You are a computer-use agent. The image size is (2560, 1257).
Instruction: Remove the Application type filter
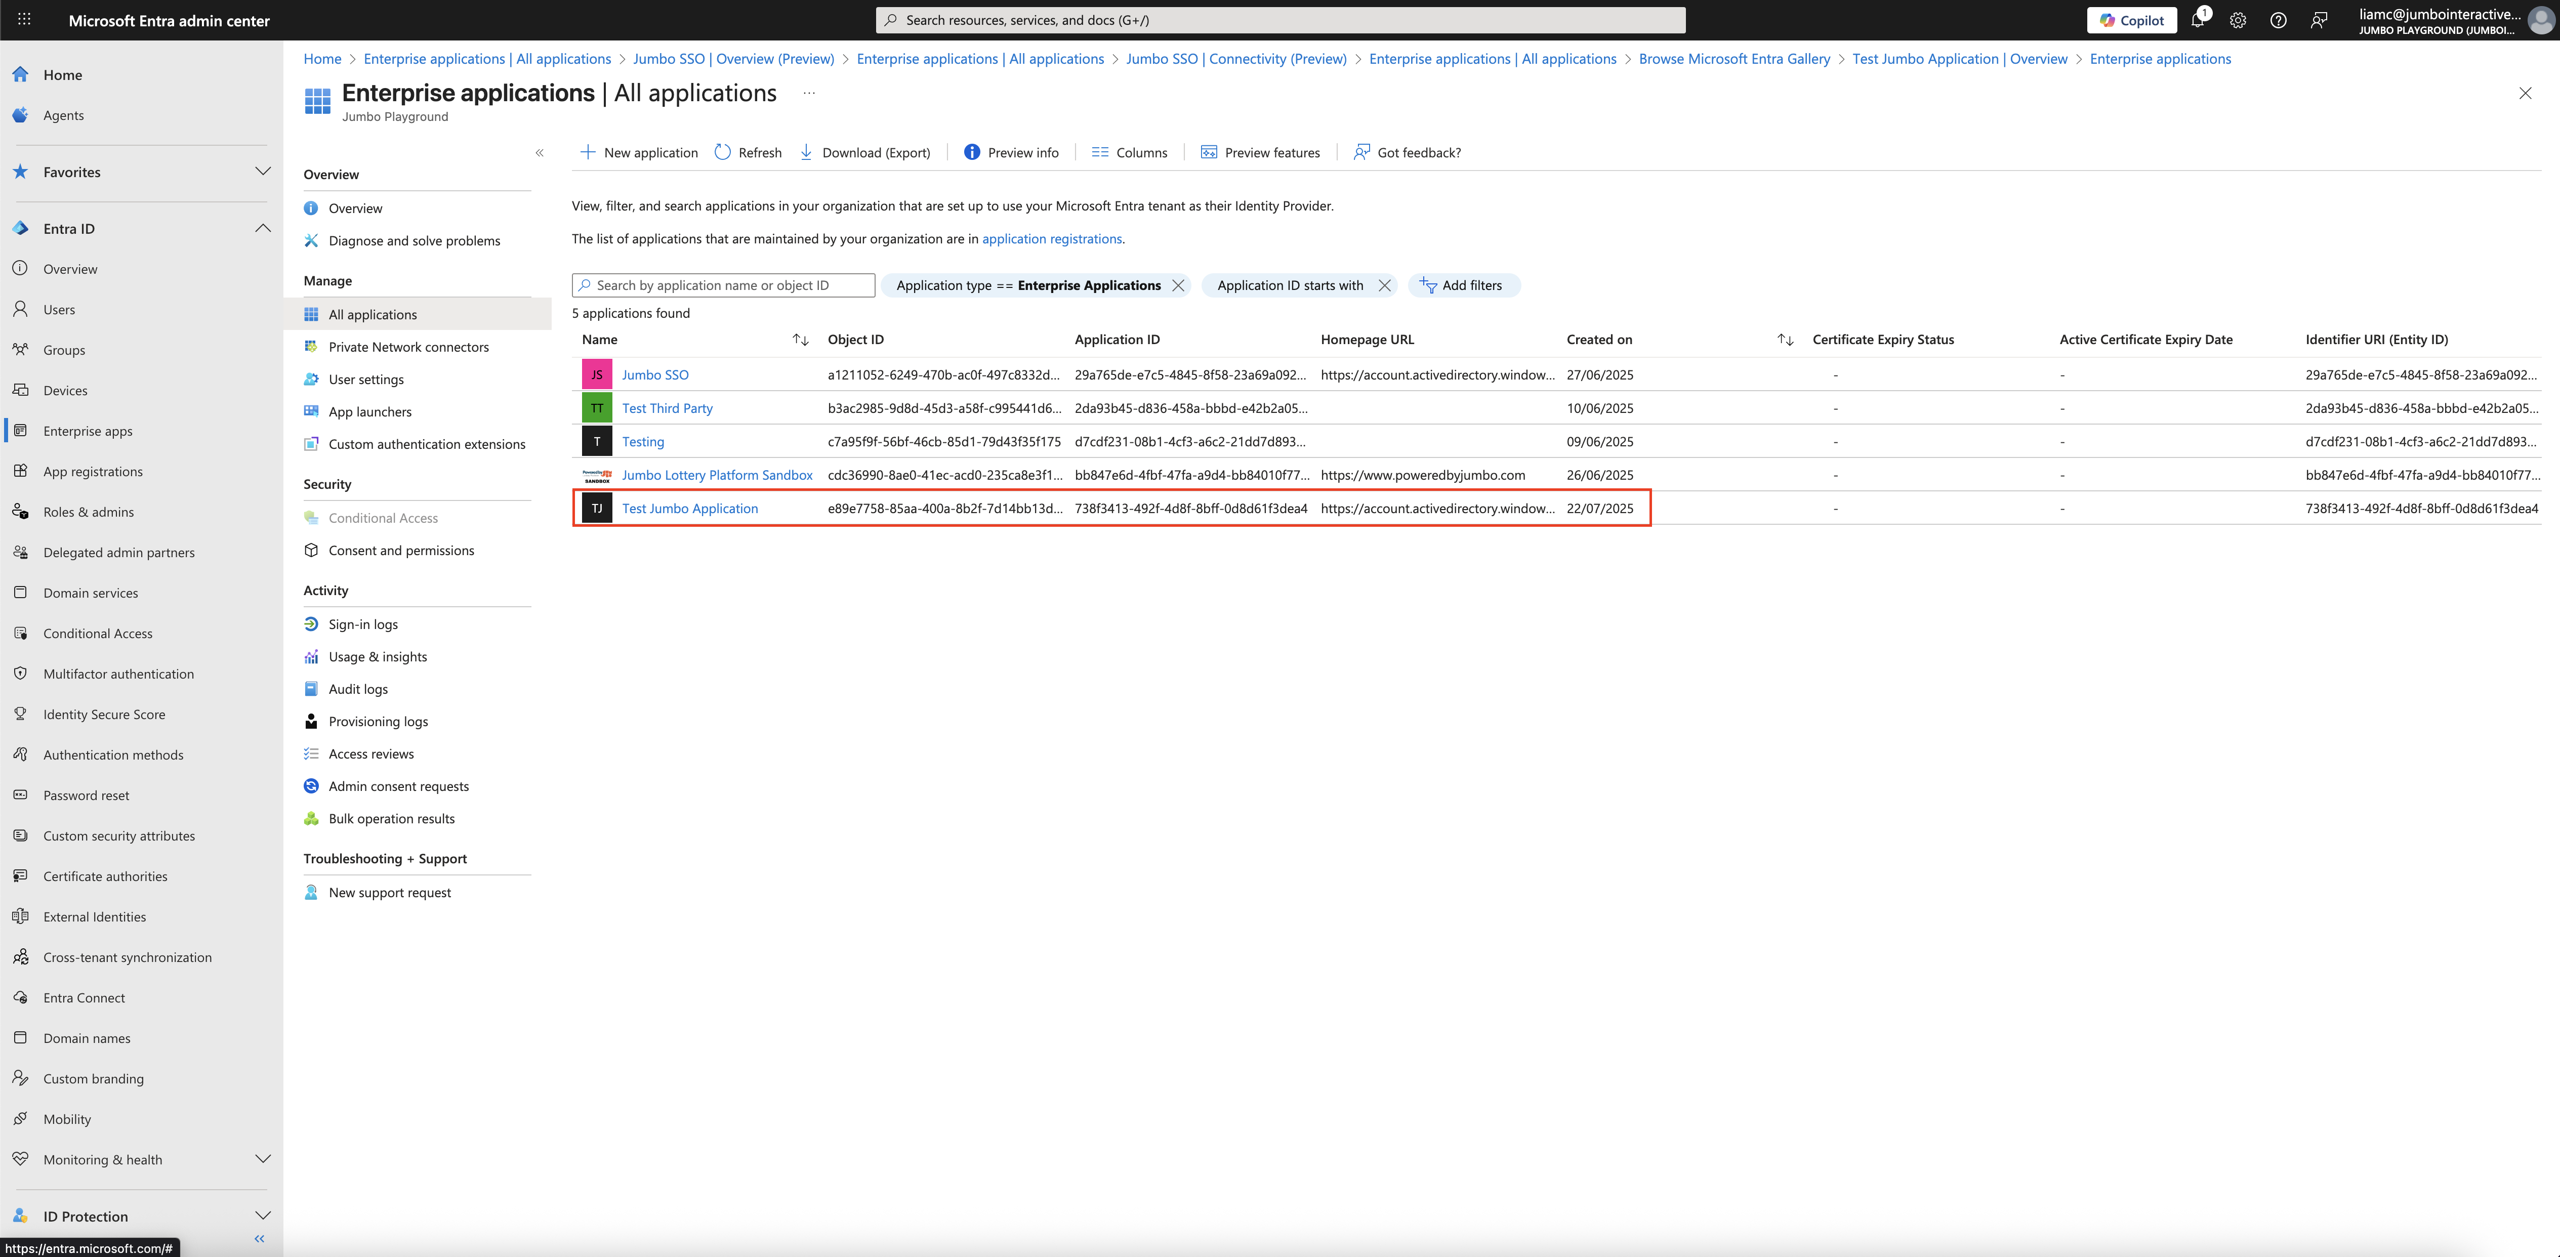1178,285
